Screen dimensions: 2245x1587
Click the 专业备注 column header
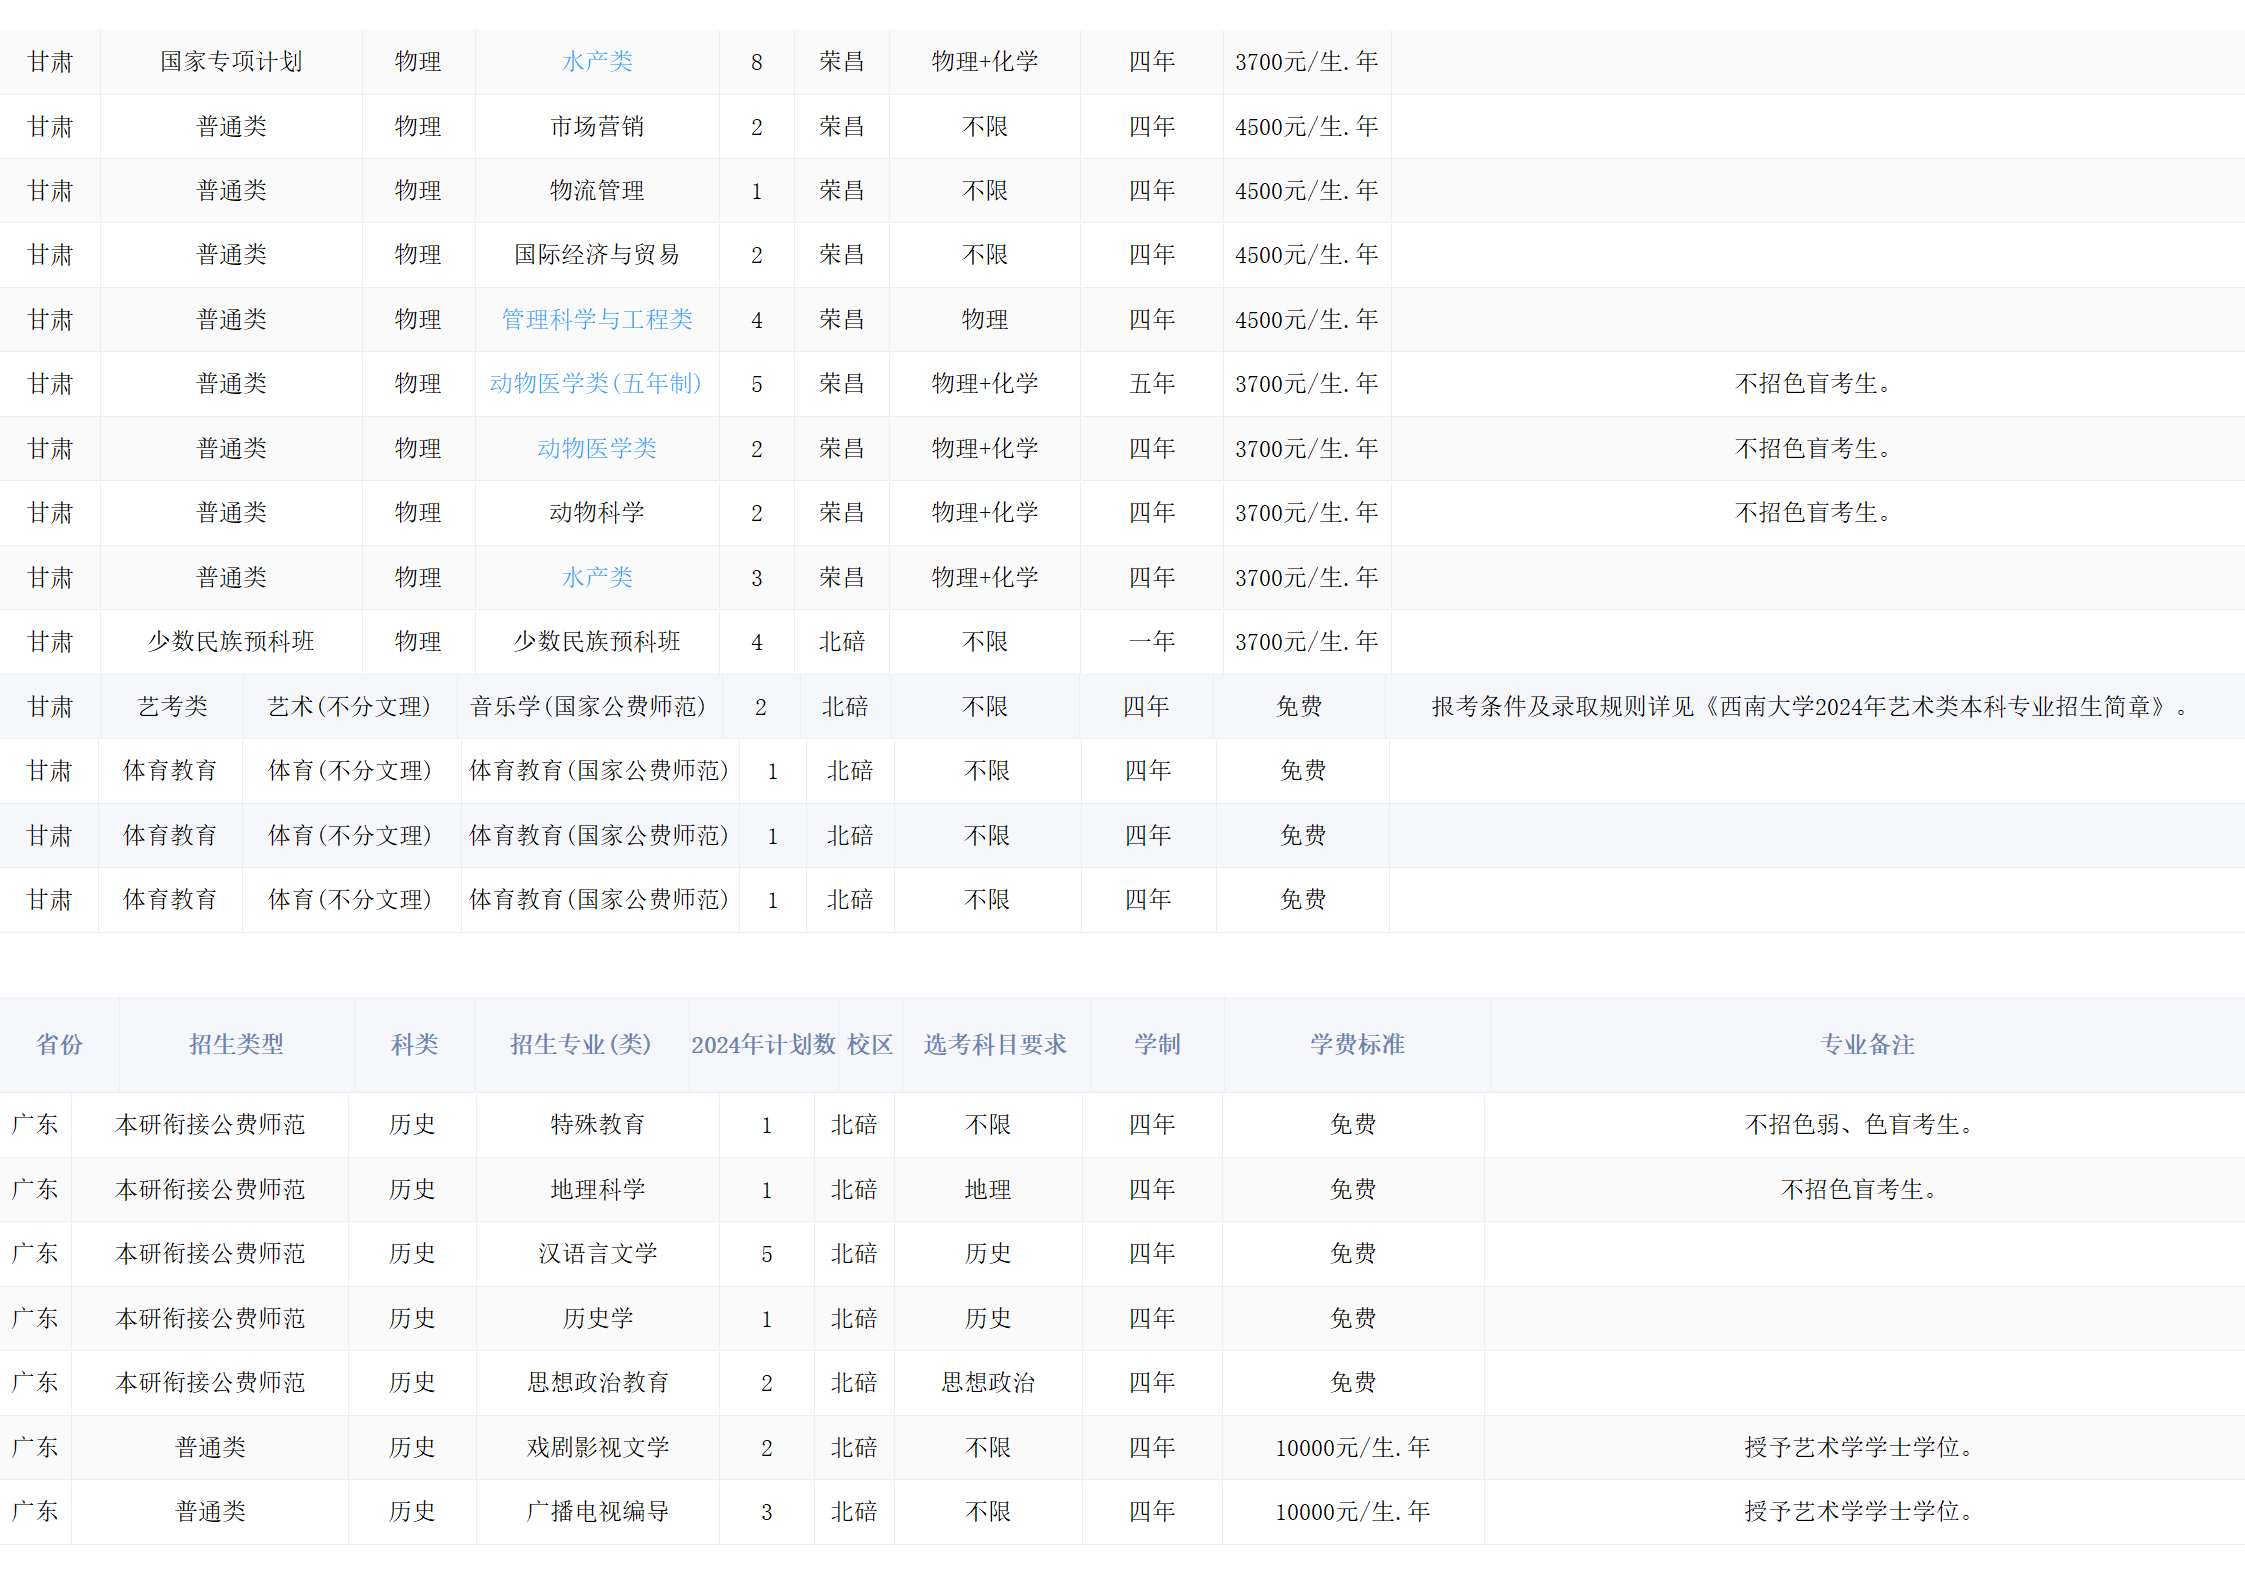[1867, 1045]
